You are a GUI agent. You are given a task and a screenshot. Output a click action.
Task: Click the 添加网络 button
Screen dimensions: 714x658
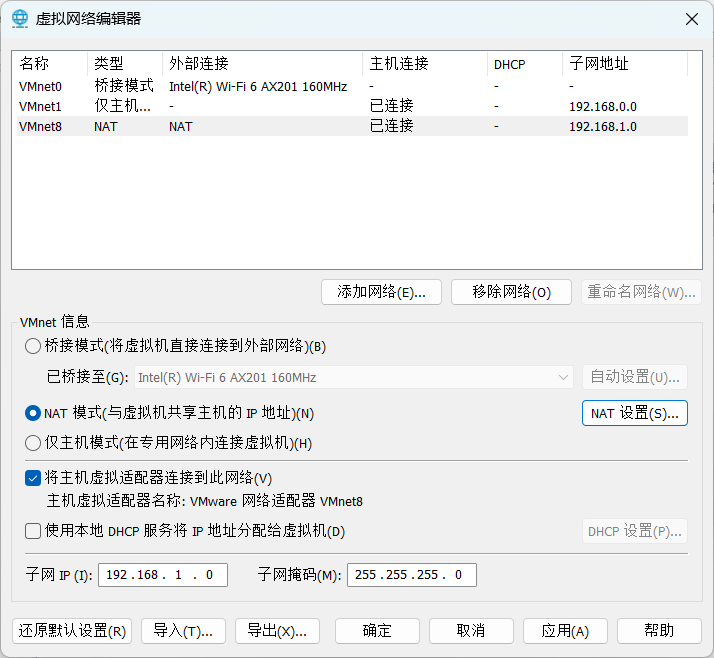(x=381, y=292)
